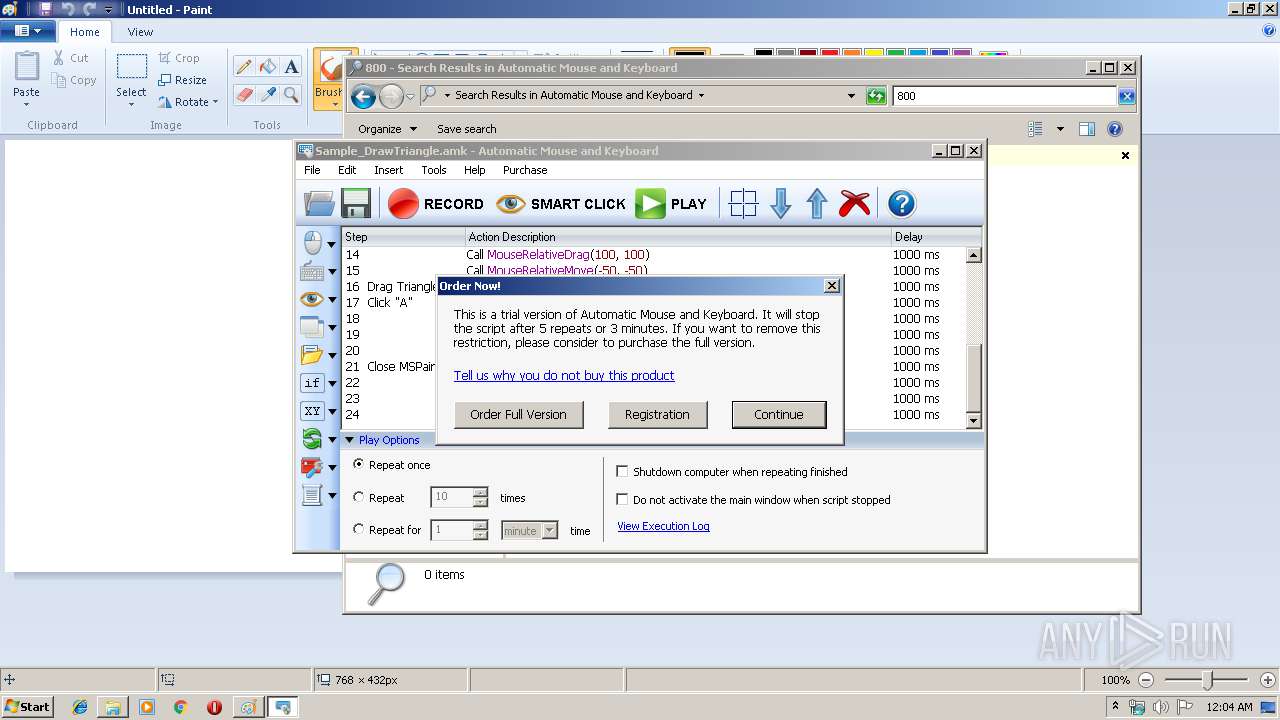Select the Pencil tool in Paint
The image size is (1280, 720).
tap(243, 67)
